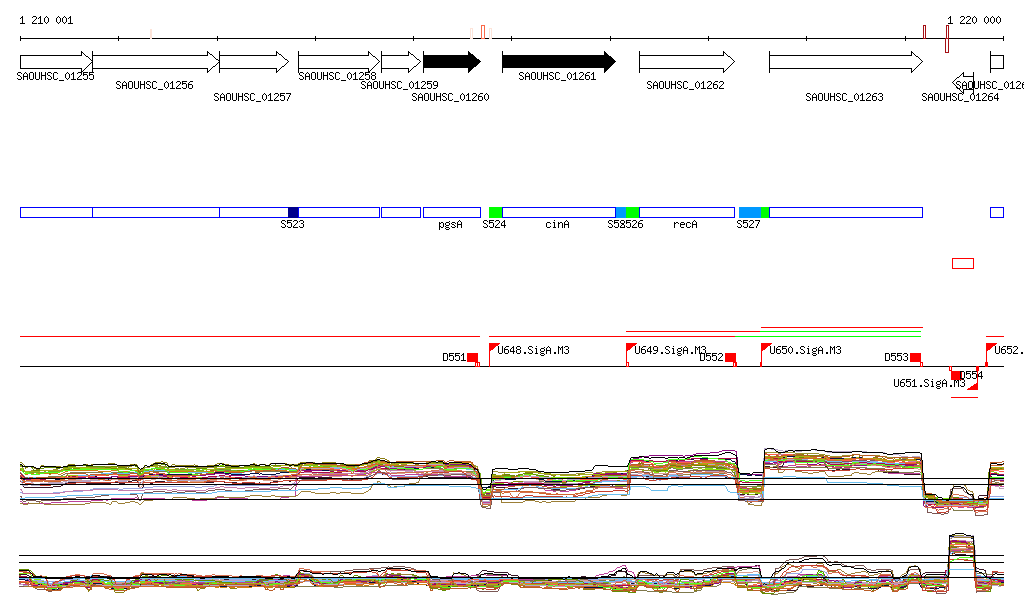Click the S527 label text
The height and width of the screenshot is (611, 1024).
748,225
